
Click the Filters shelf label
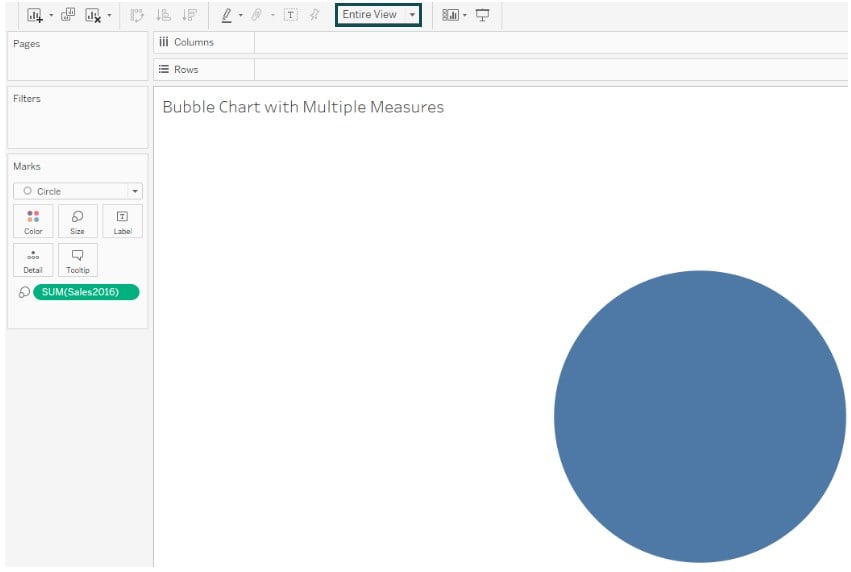tap(27, 98)
